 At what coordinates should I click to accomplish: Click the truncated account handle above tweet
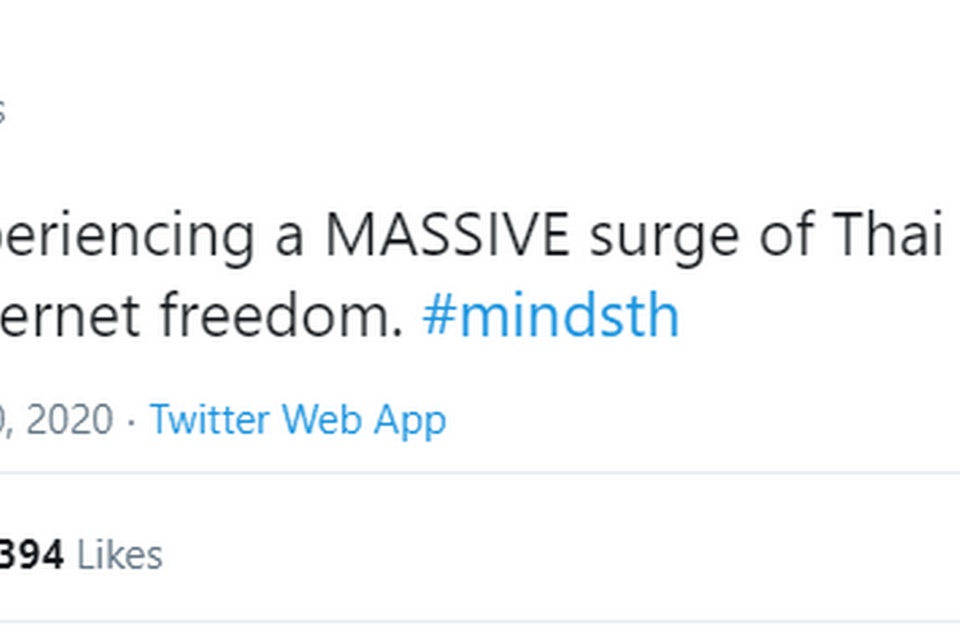(2, 110)
